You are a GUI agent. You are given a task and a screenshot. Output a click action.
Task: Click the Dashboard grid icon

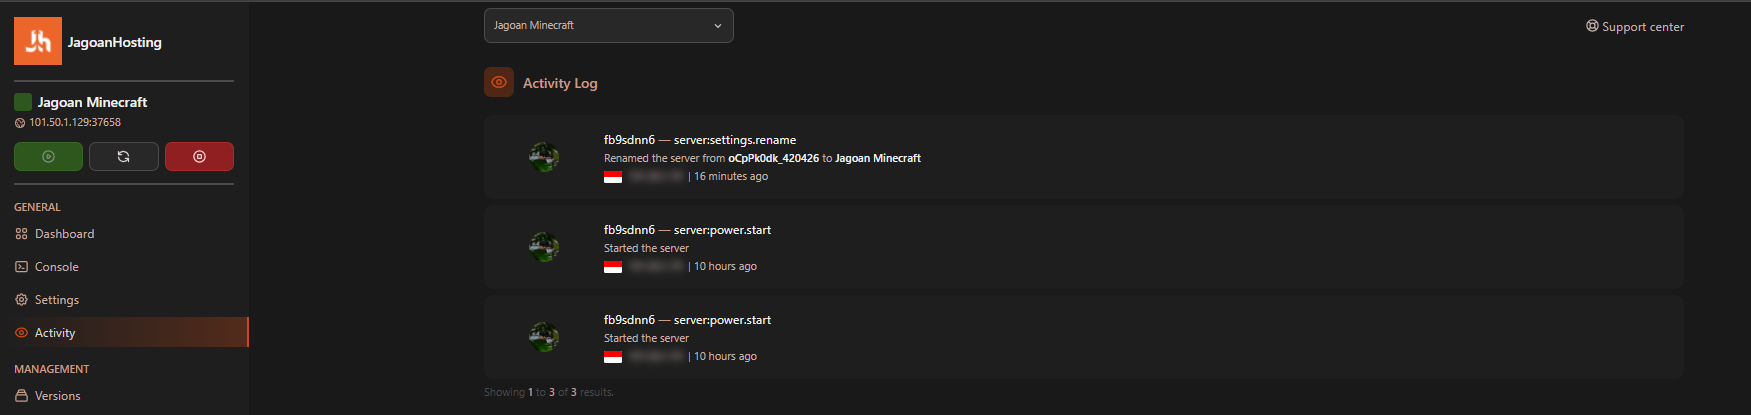click(21, 234)
